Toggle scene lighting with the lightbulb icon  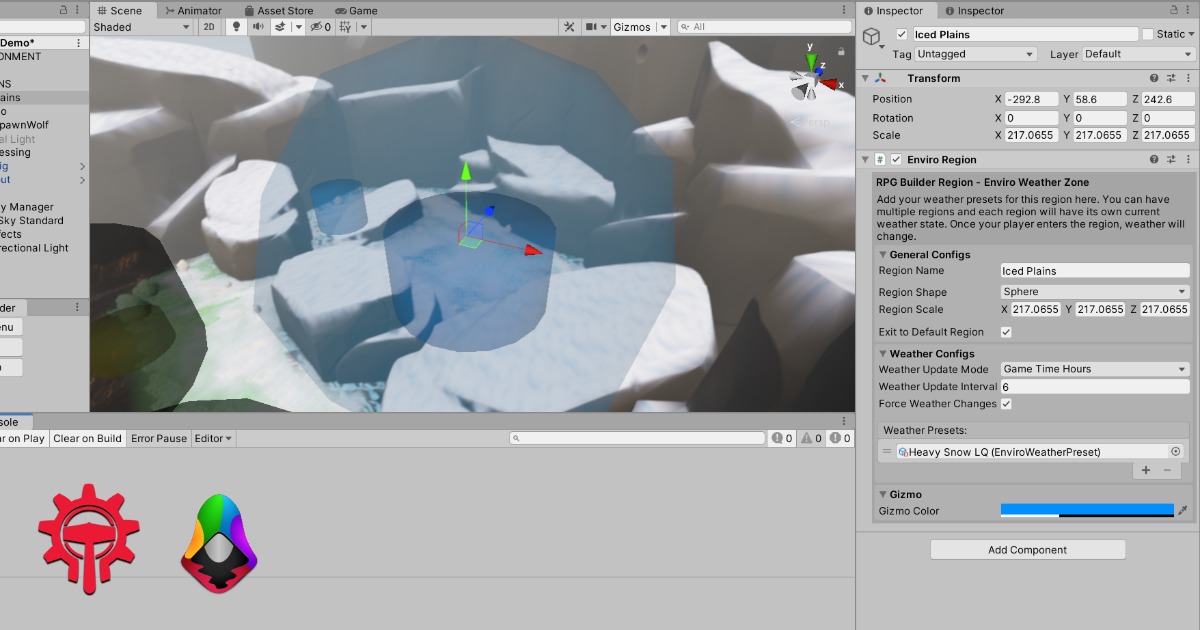tap(236, 27)
